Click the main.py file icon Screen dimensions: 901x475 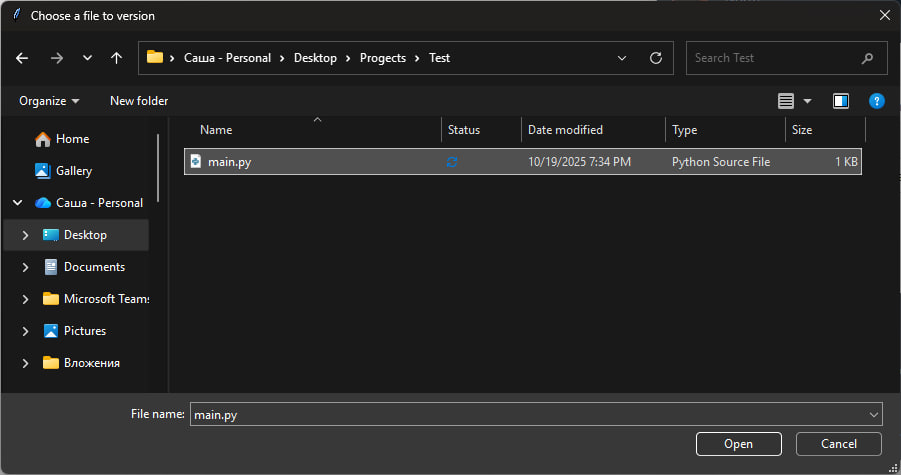click(x=195, y=161)
